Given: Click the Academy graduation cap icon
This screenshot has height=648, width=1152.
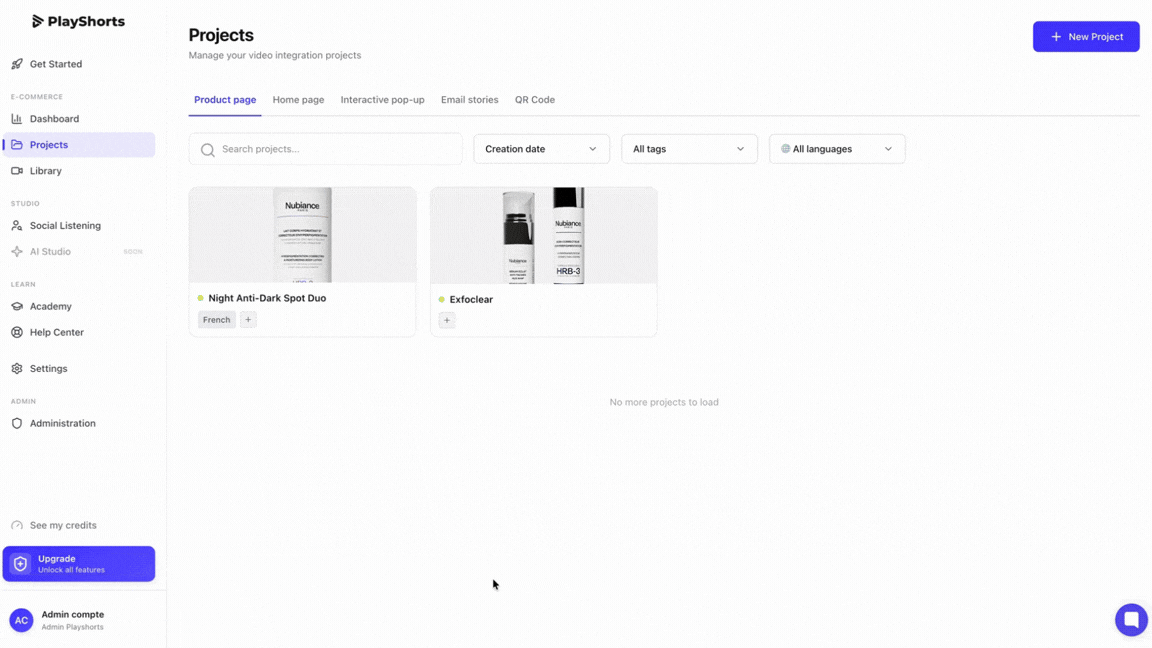Looking at the screenshot, I should [17, 306].
